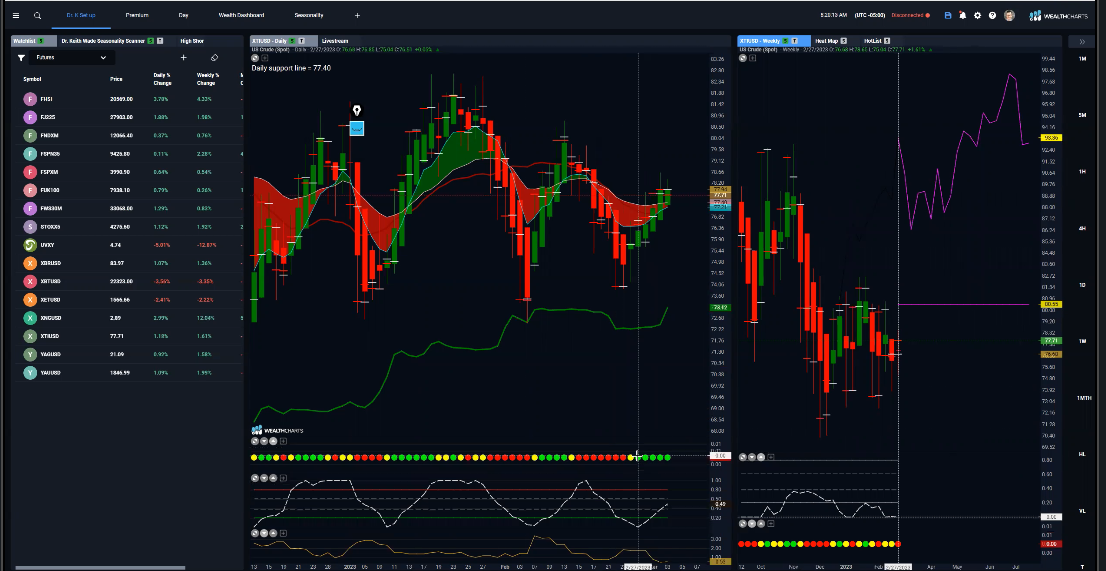1106x571 pixels.
Task: Toggle the S badge on the Heat Map tab
Action: [x=844, y=41]
